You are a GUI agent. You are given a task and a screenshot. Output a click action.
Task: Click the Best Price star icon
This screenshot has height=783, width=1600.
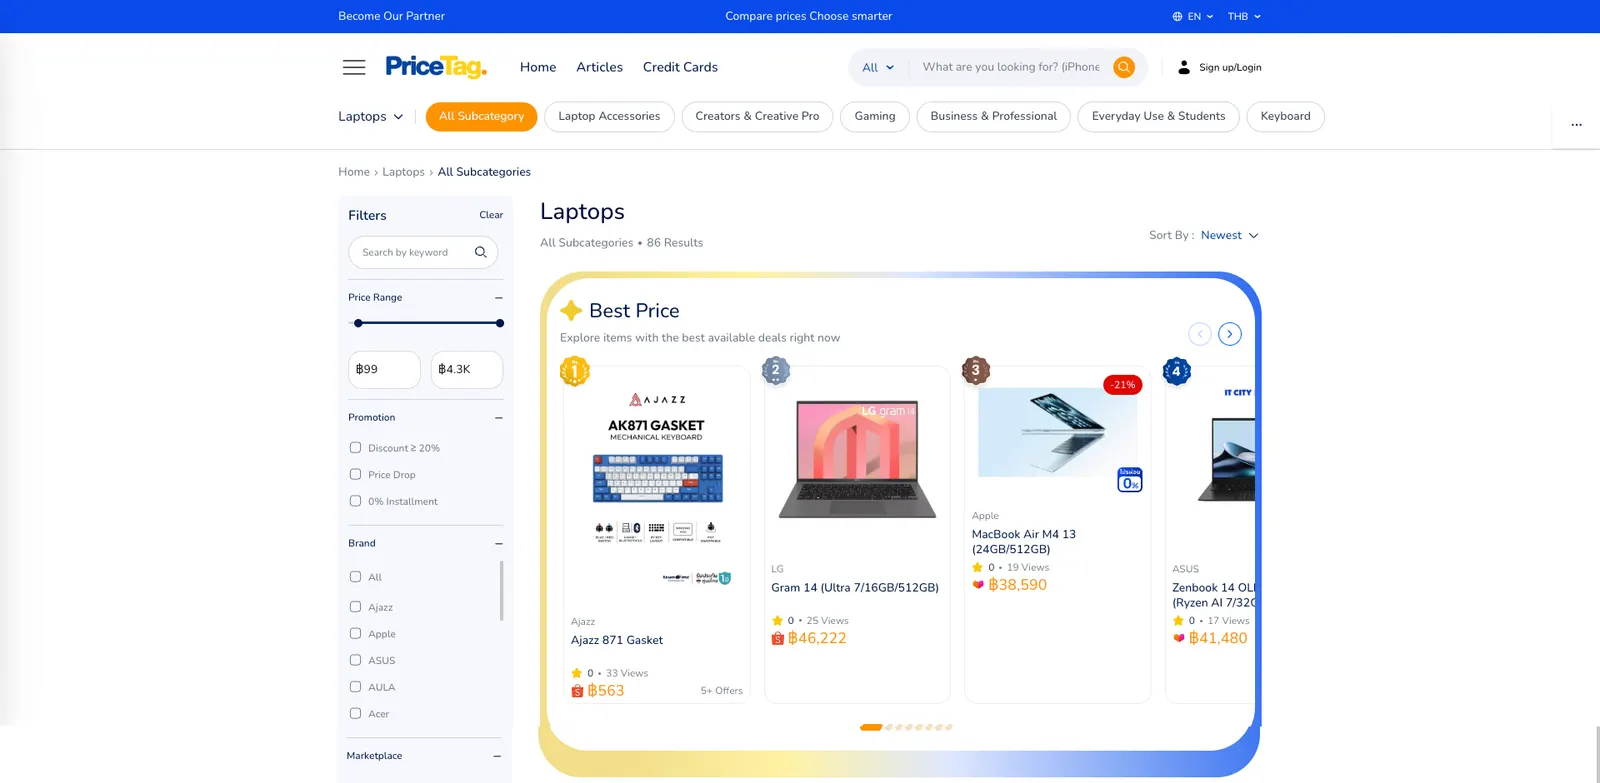click(572, 311)
